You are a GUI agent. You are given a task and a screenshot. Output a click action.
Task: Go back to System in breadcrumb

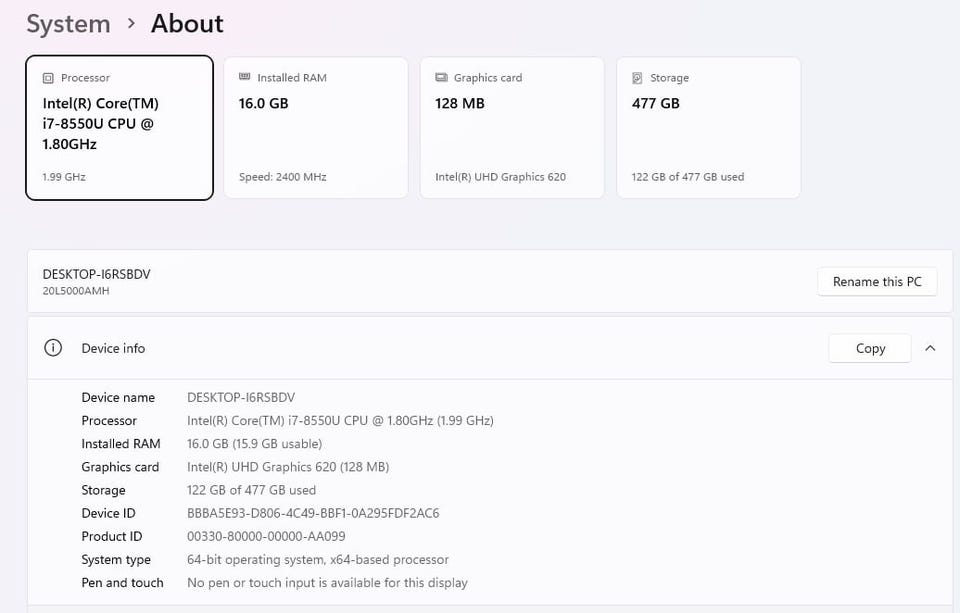tap(69, 24)
